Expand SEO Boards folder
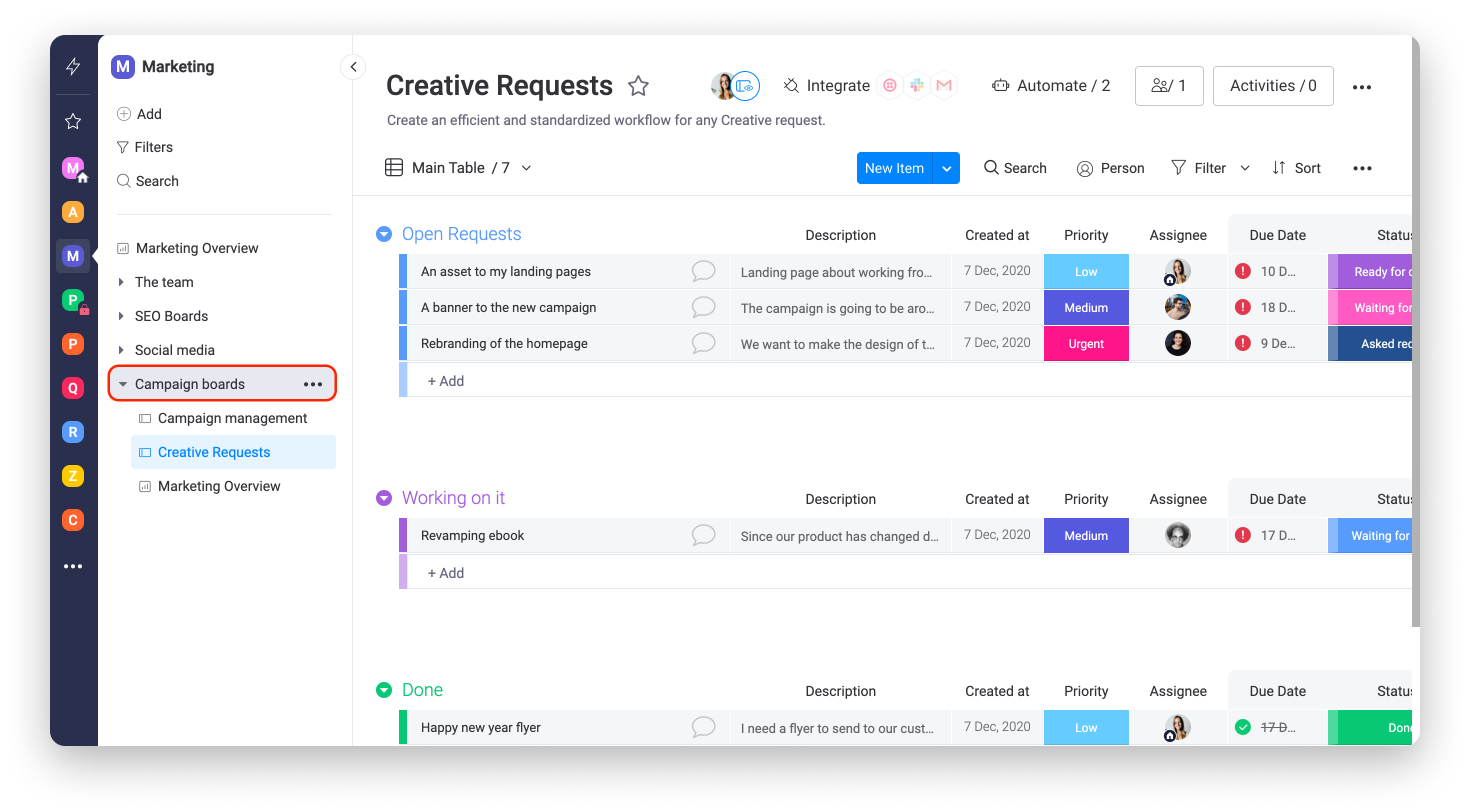Screen dimensions: 1470x811 pos(121,316)
